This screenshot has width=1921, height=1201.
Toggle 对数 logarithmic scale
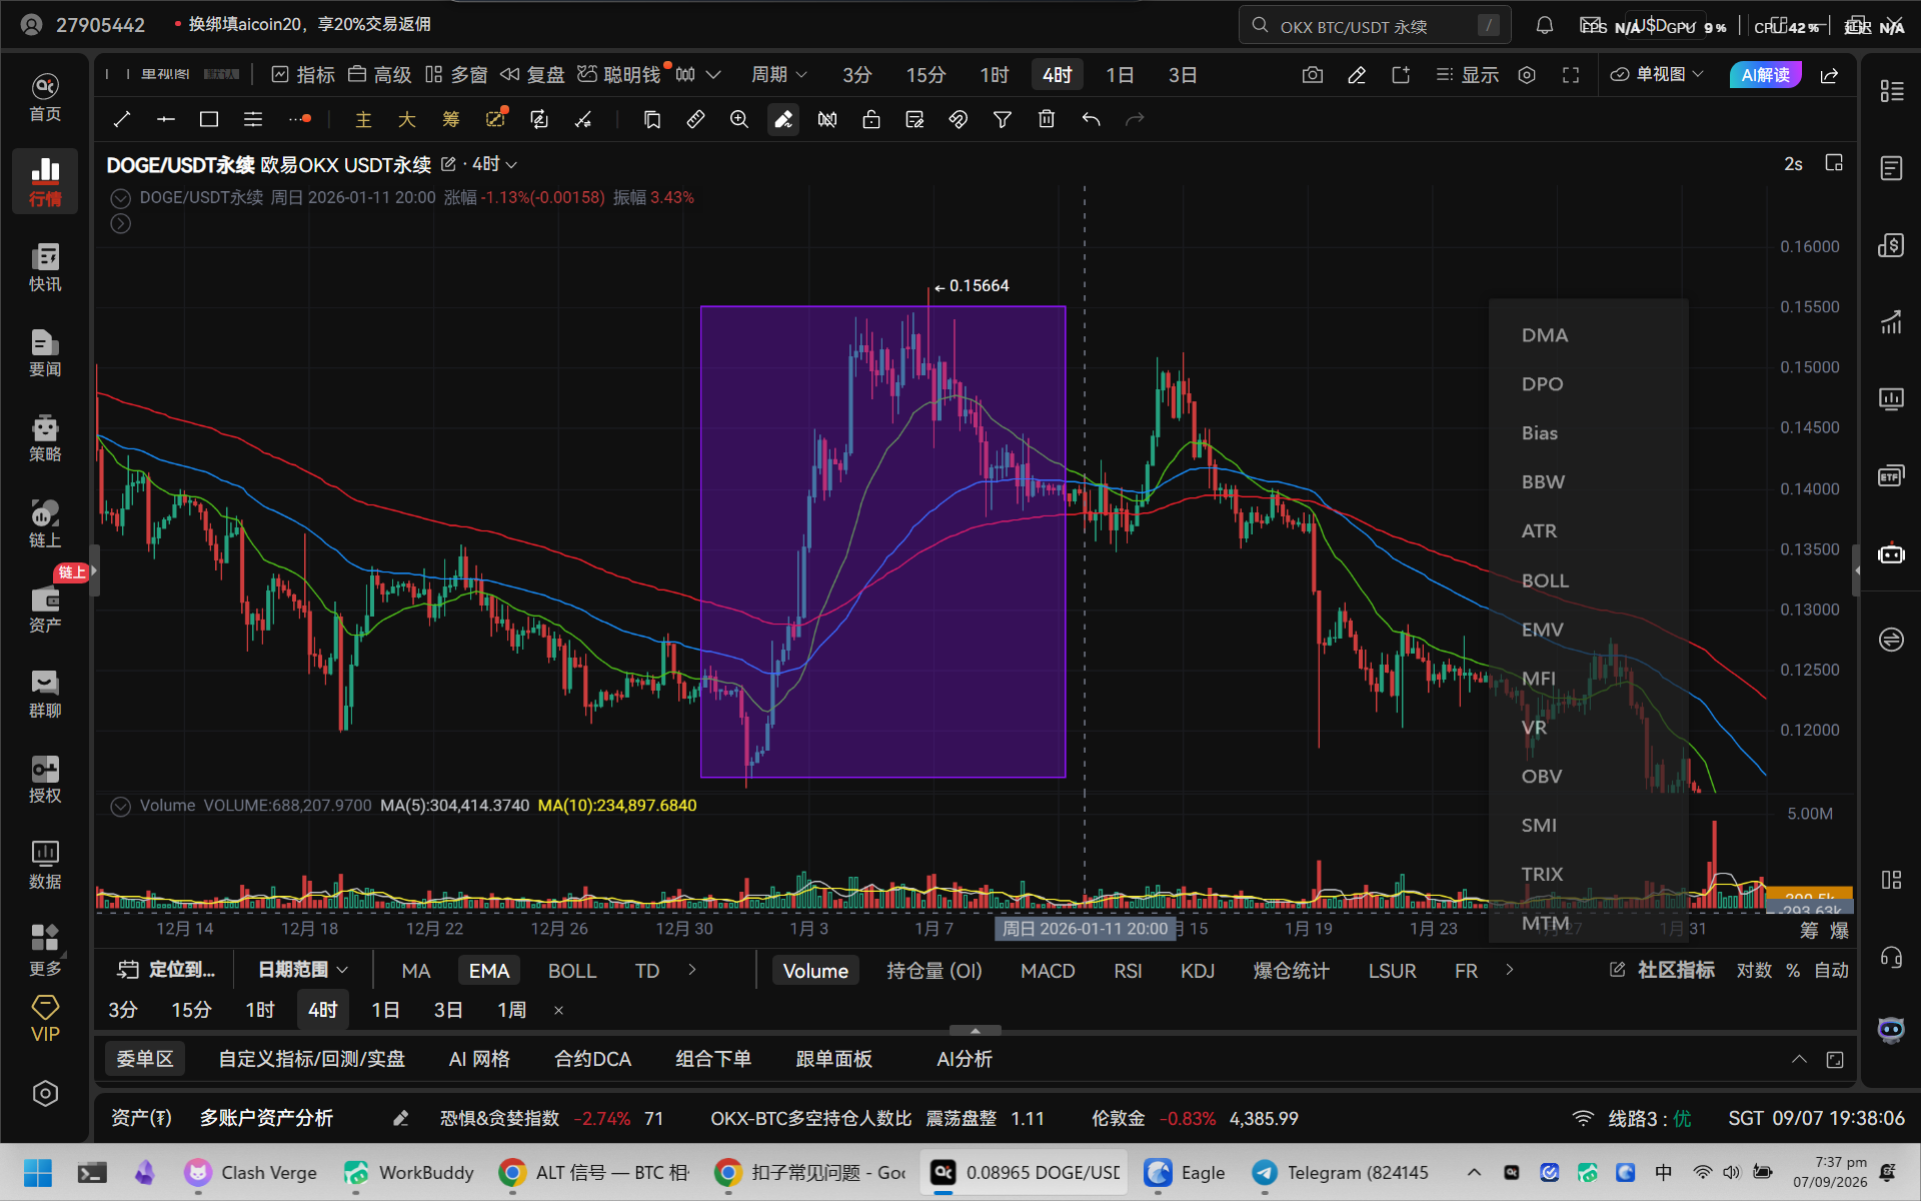click(1754, 970)
